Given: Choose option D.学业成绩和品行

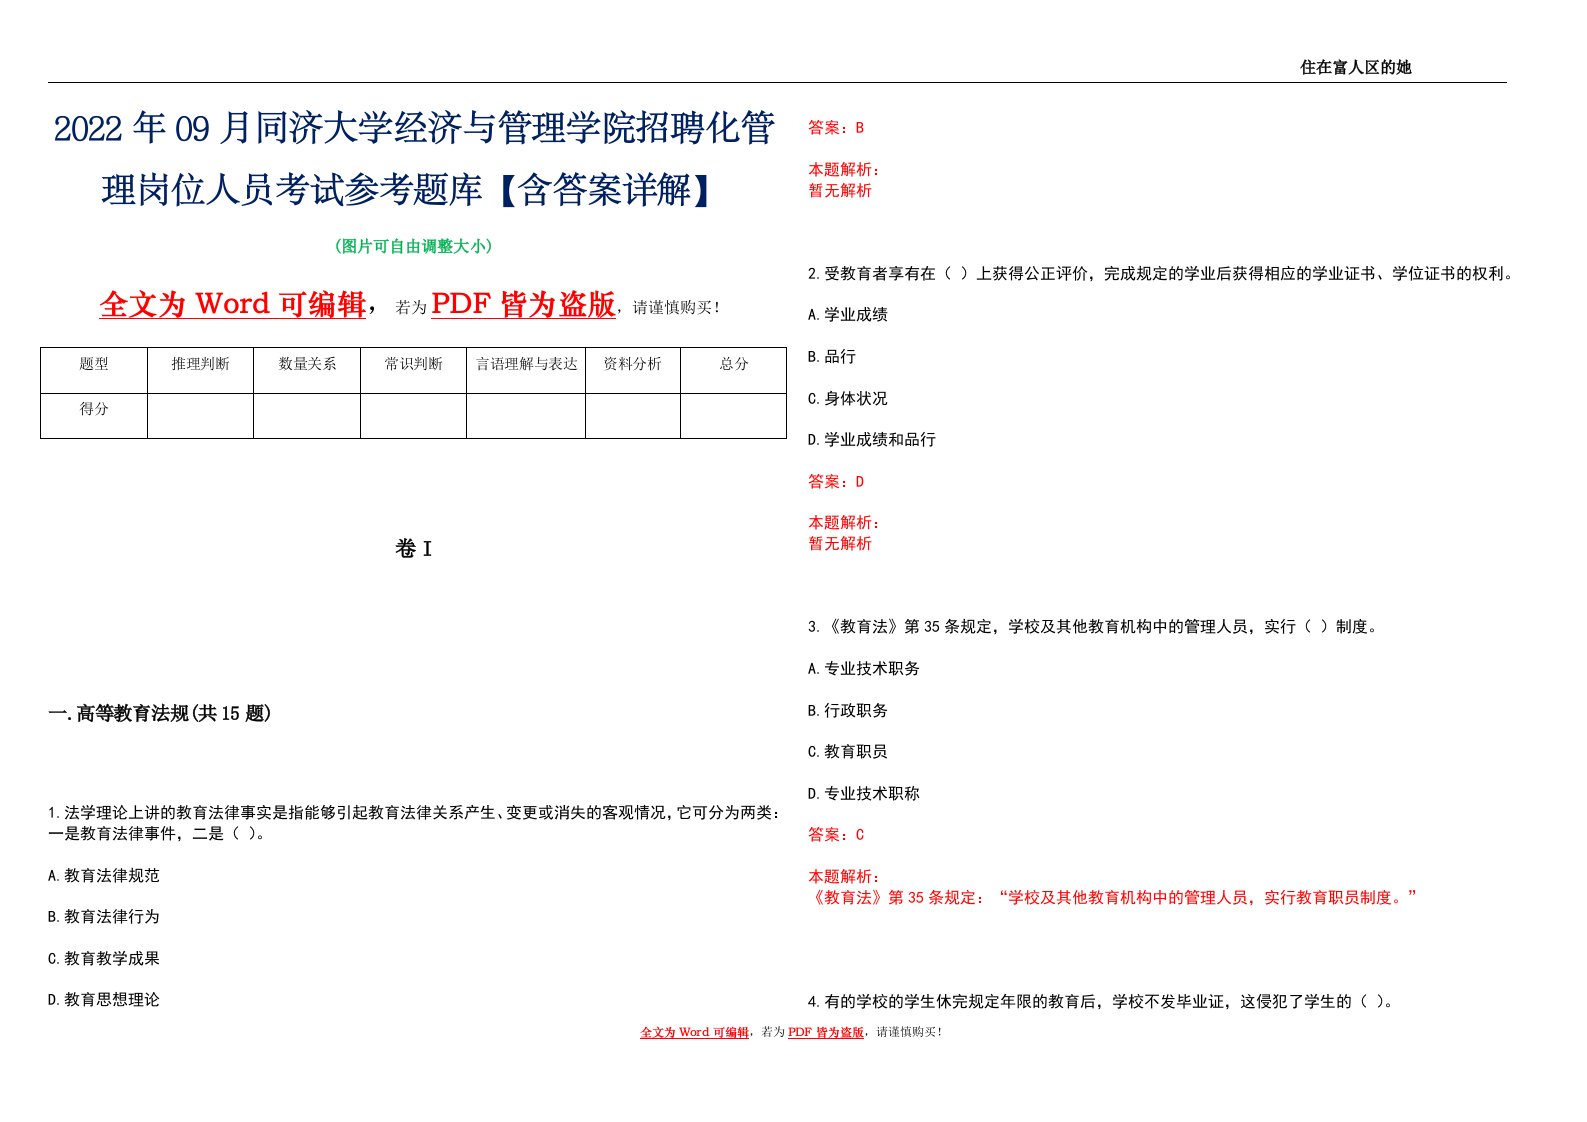Looking at the screenshot, I should pyautogui.click(x=872, y=439).
